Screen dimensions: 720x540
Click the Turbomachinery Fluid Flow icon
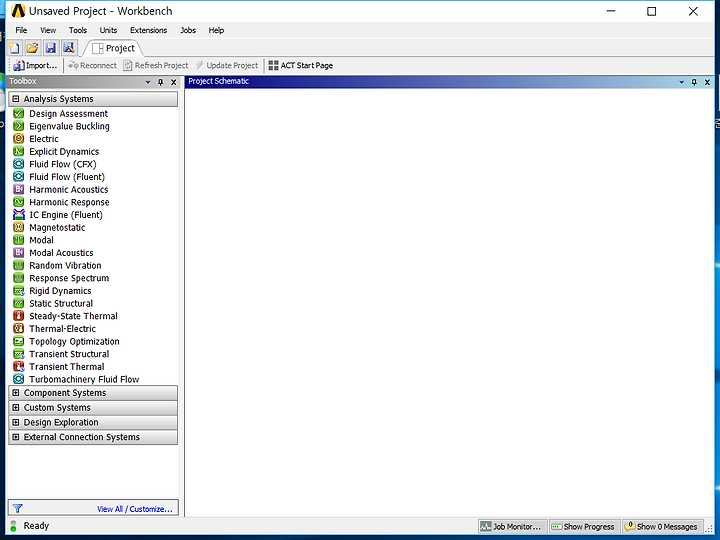point(18,379)
